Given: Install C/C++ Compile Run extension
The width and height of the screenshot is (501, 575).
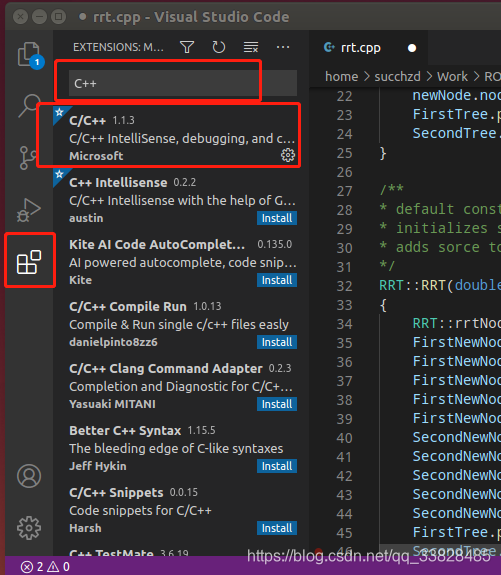Looking at the screenshot, I should tap(277, 342).
